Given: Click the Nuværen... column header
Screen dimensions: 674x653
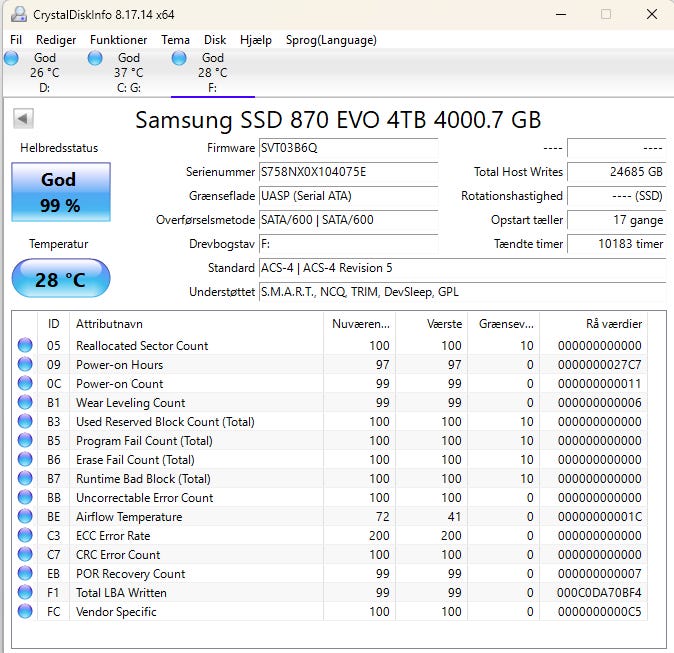Looking at the screenshot, I should (360, 324).
